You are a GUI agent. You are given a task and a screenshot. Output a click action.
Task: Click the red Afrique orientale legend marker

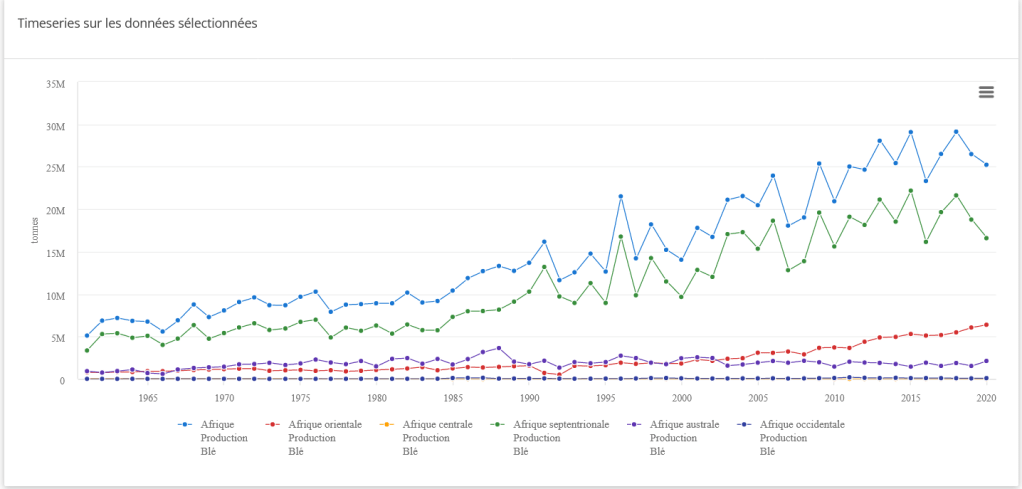click(x=271, y=425)
